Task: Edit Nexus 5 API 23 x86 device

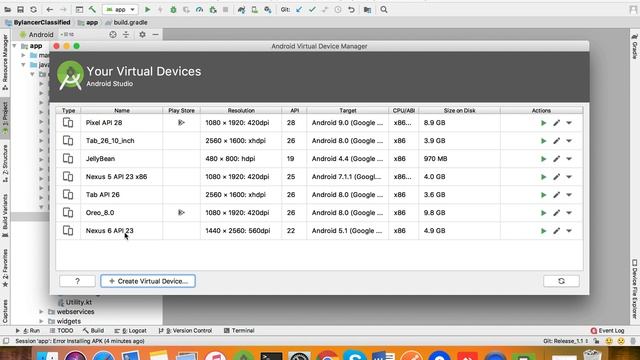Action: click(556, 177)
